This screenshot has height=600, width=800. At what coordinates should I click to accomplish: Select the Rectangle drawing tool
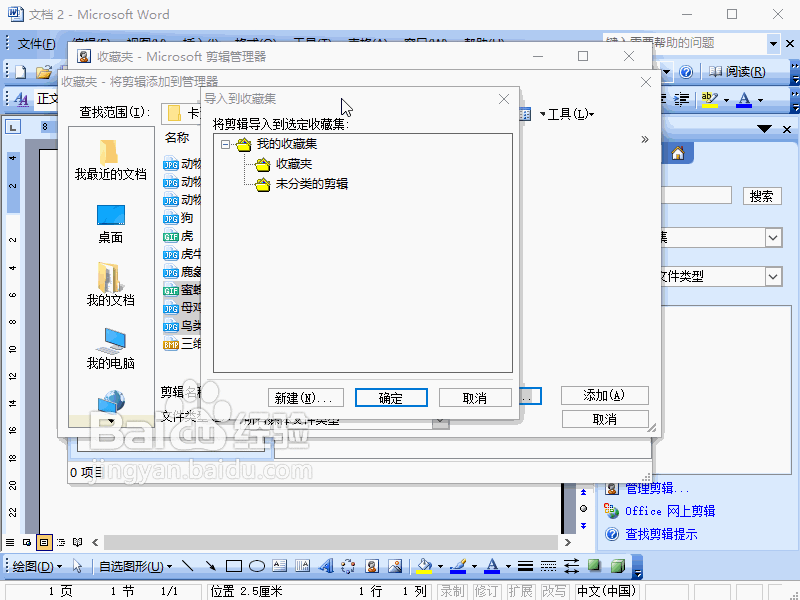[234, 566]
